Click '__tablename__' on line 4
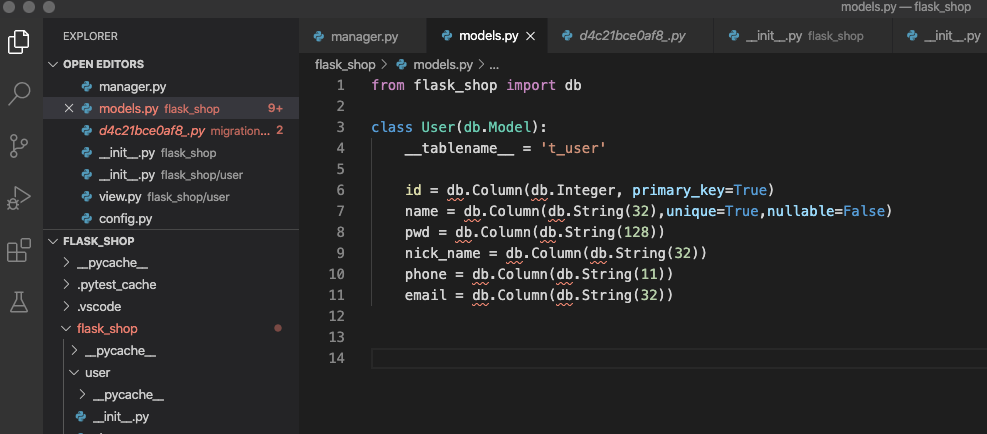The height and width of the screenshot is (434, 987). [458, 148]
